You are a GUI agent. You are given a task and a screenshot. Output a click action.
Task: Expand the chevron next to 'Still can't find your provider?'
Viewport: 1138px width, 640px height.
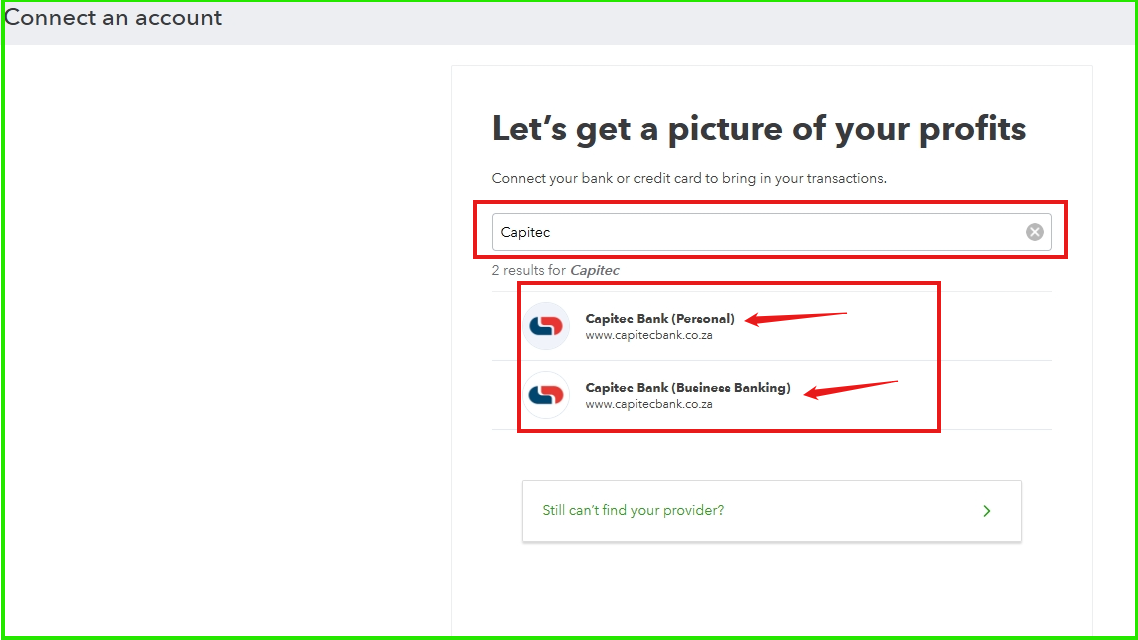tap(986, 511)
